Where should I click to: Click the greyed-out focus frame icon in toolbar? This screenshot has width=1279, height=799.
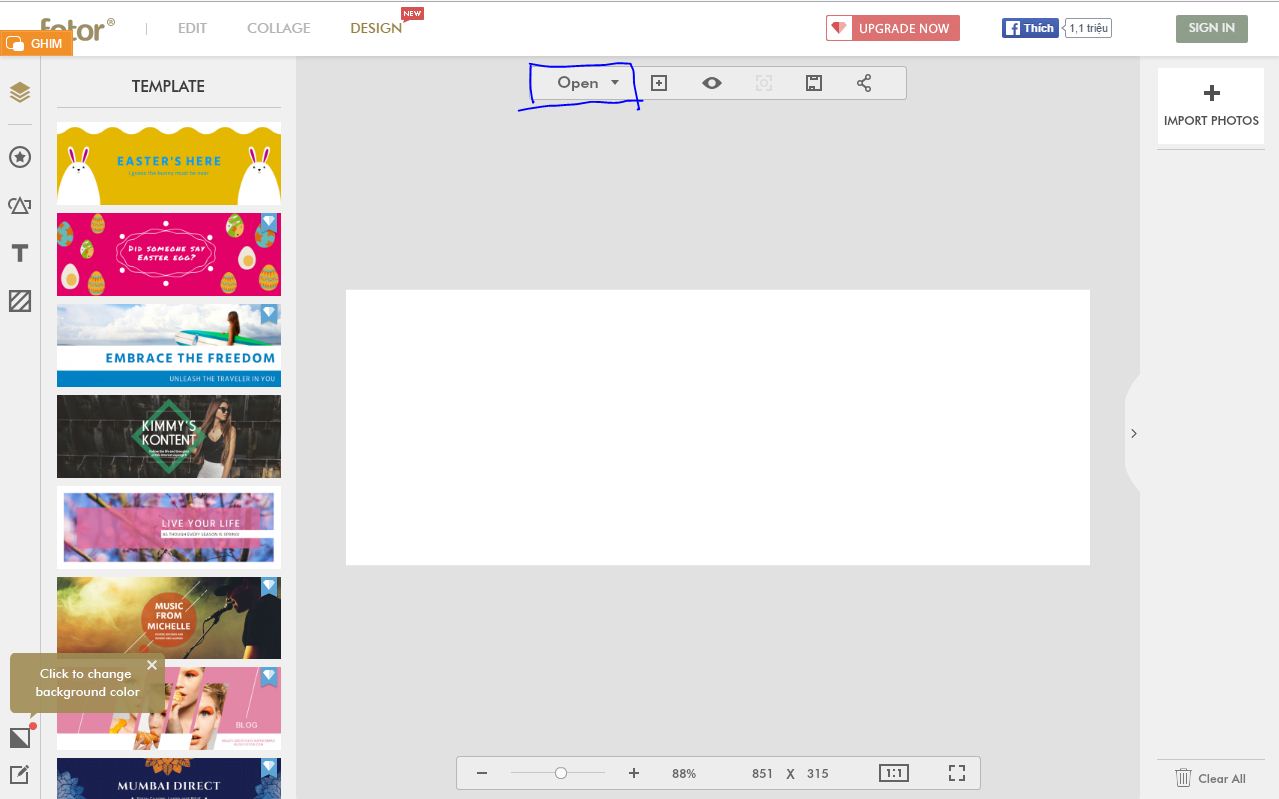point(764,83)
